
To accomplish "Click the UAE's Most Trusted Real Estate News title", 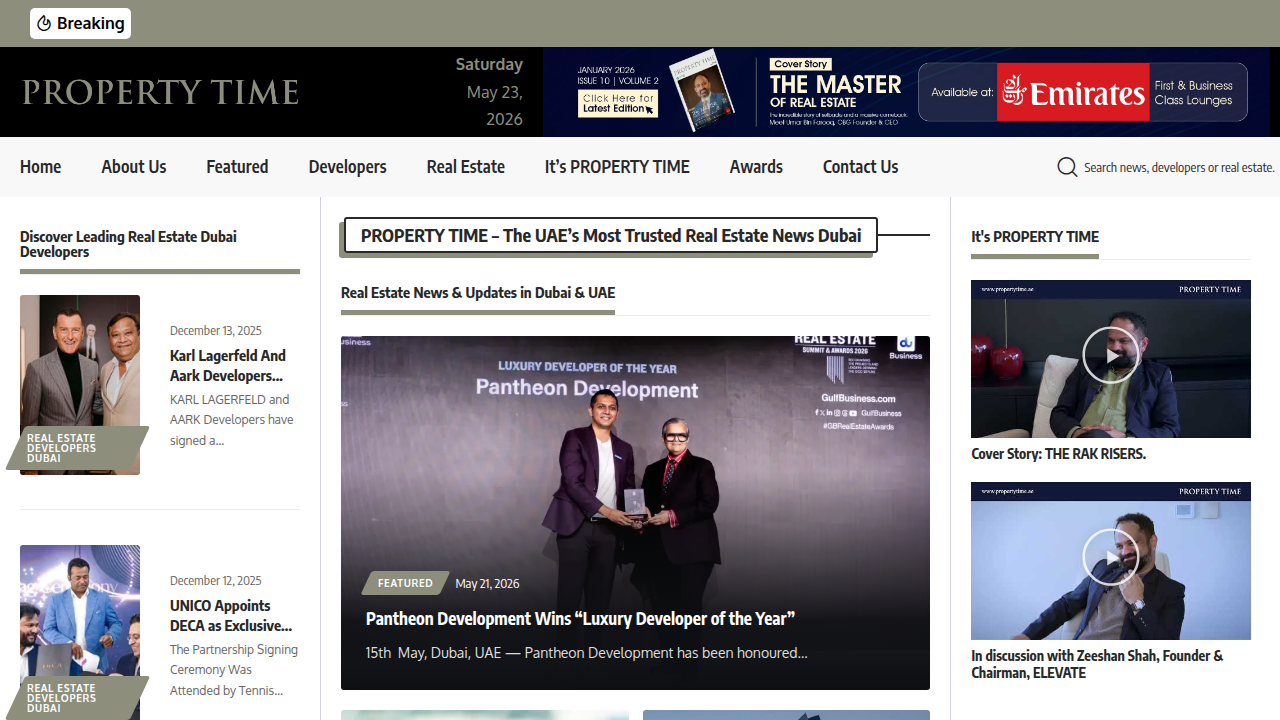I will click(611, 236).
